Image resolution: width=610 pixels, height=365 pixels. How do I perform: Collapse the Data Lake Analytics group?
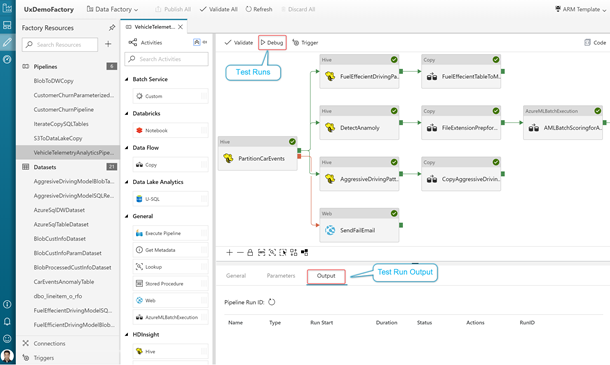pos(126,182)
